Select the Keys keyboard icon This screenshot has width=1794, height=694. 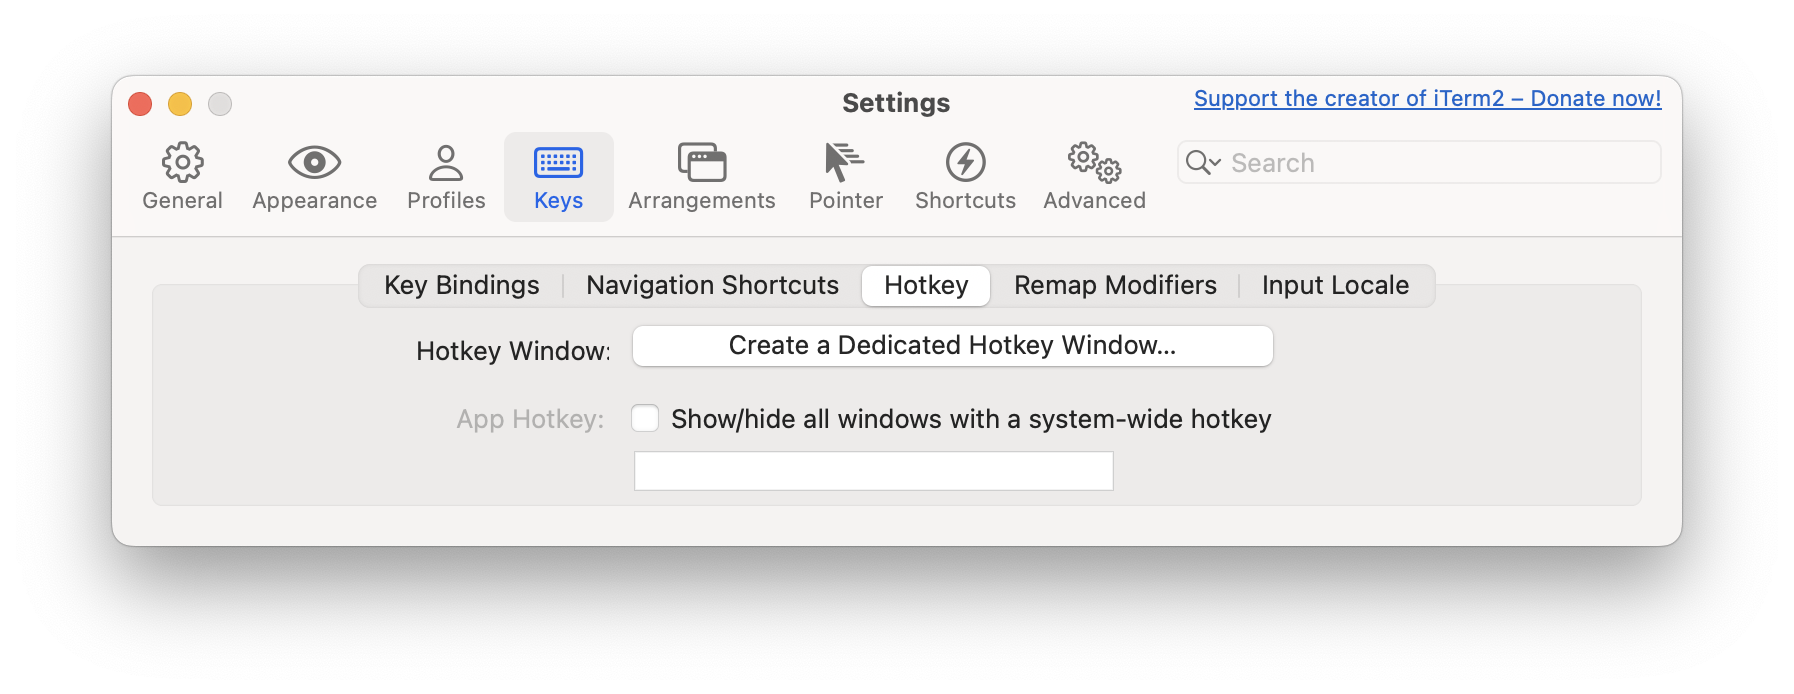click(x=558, y=162)
